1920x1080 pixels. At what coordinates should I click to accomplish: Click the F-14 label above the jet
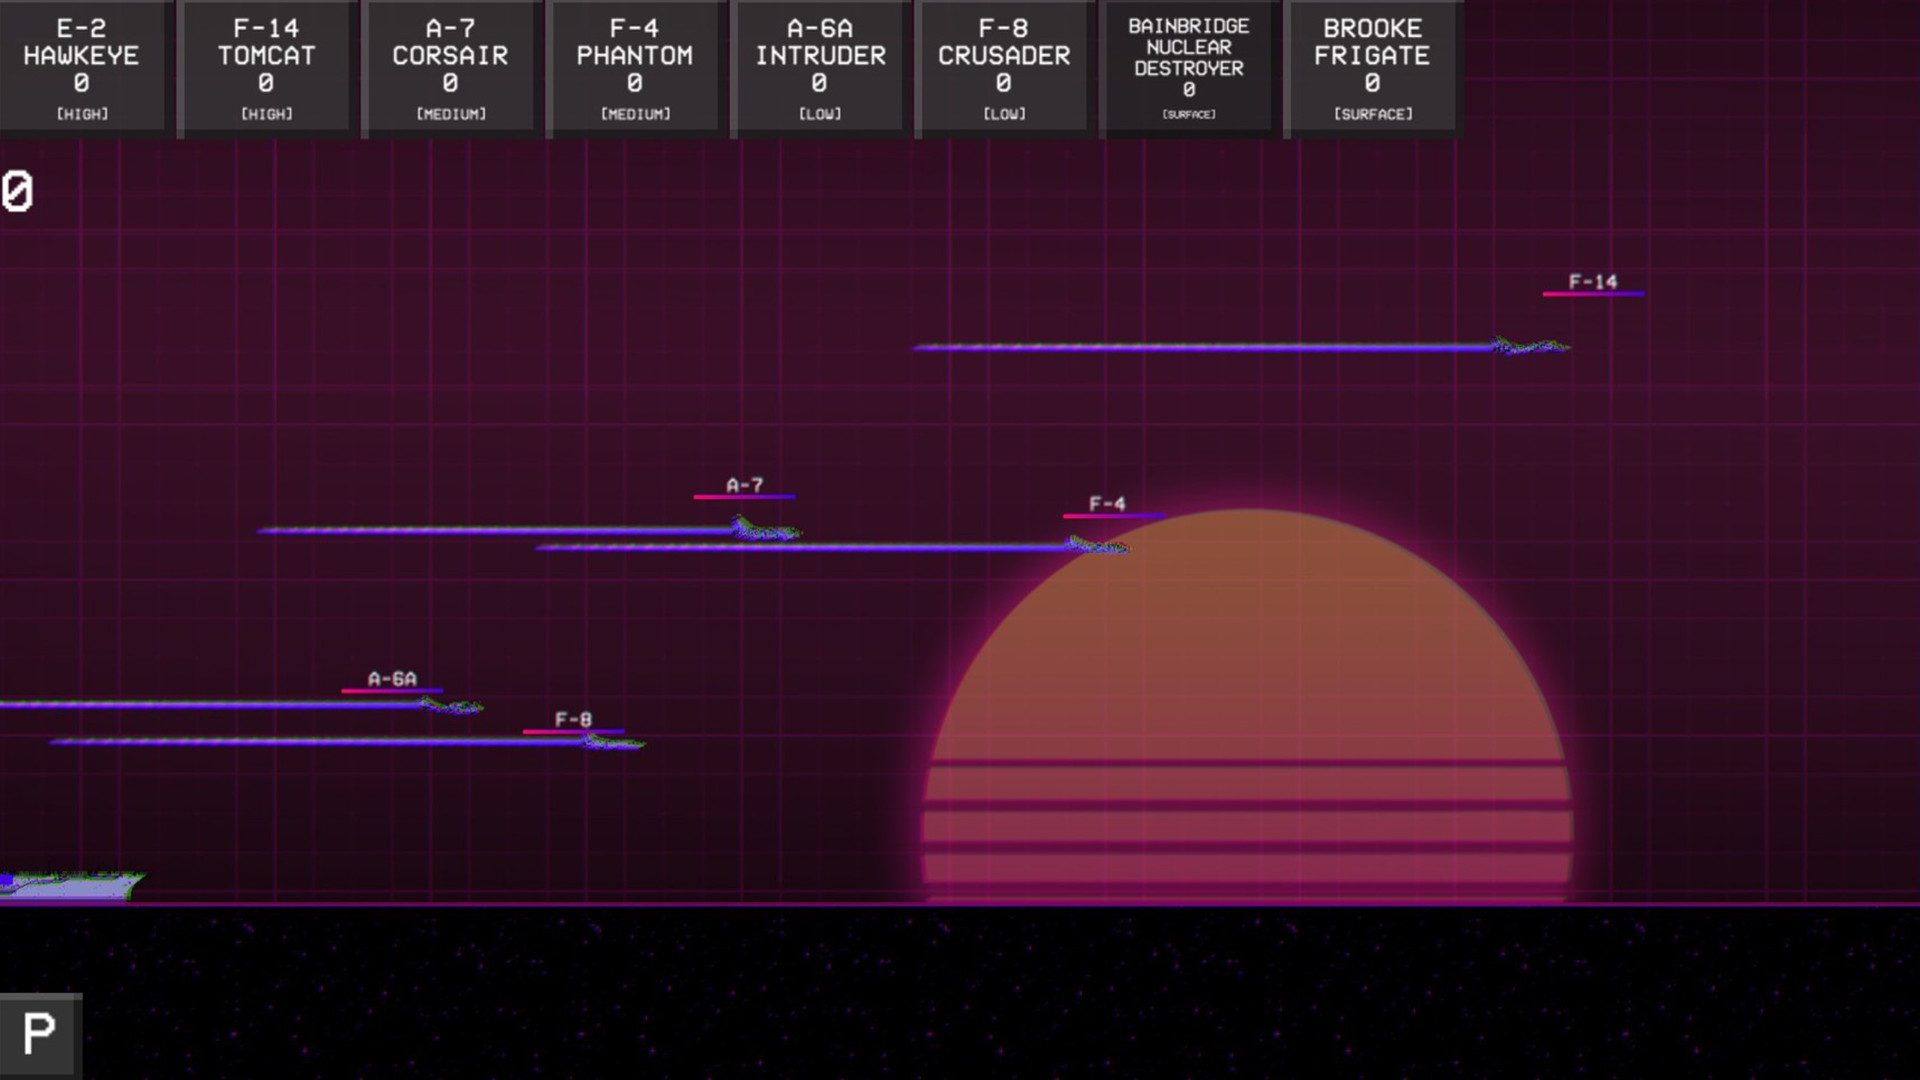pyautogui.click(x=1592, y=282)
